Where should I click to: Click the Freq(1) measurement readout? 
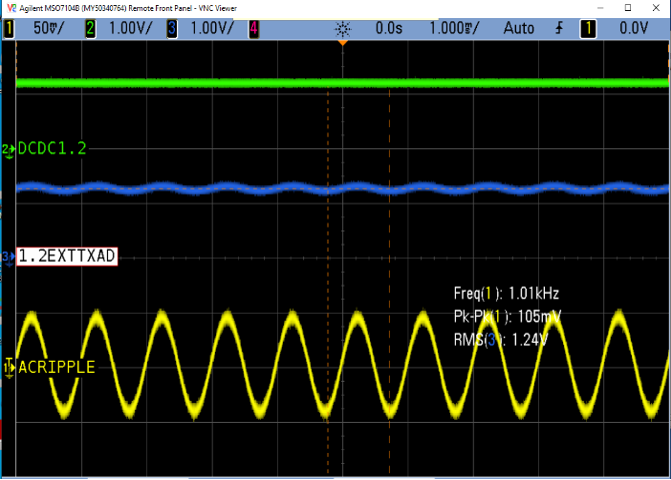coord(506,294)
